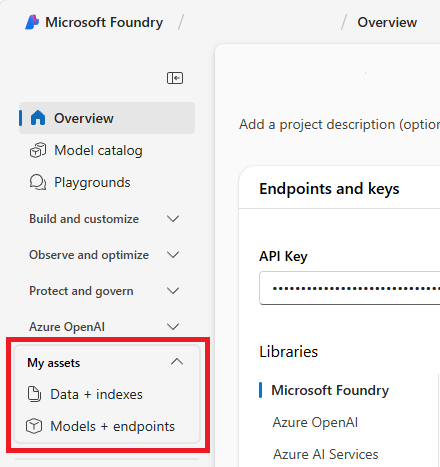Click the home icon next to Overview

point(38,118)
